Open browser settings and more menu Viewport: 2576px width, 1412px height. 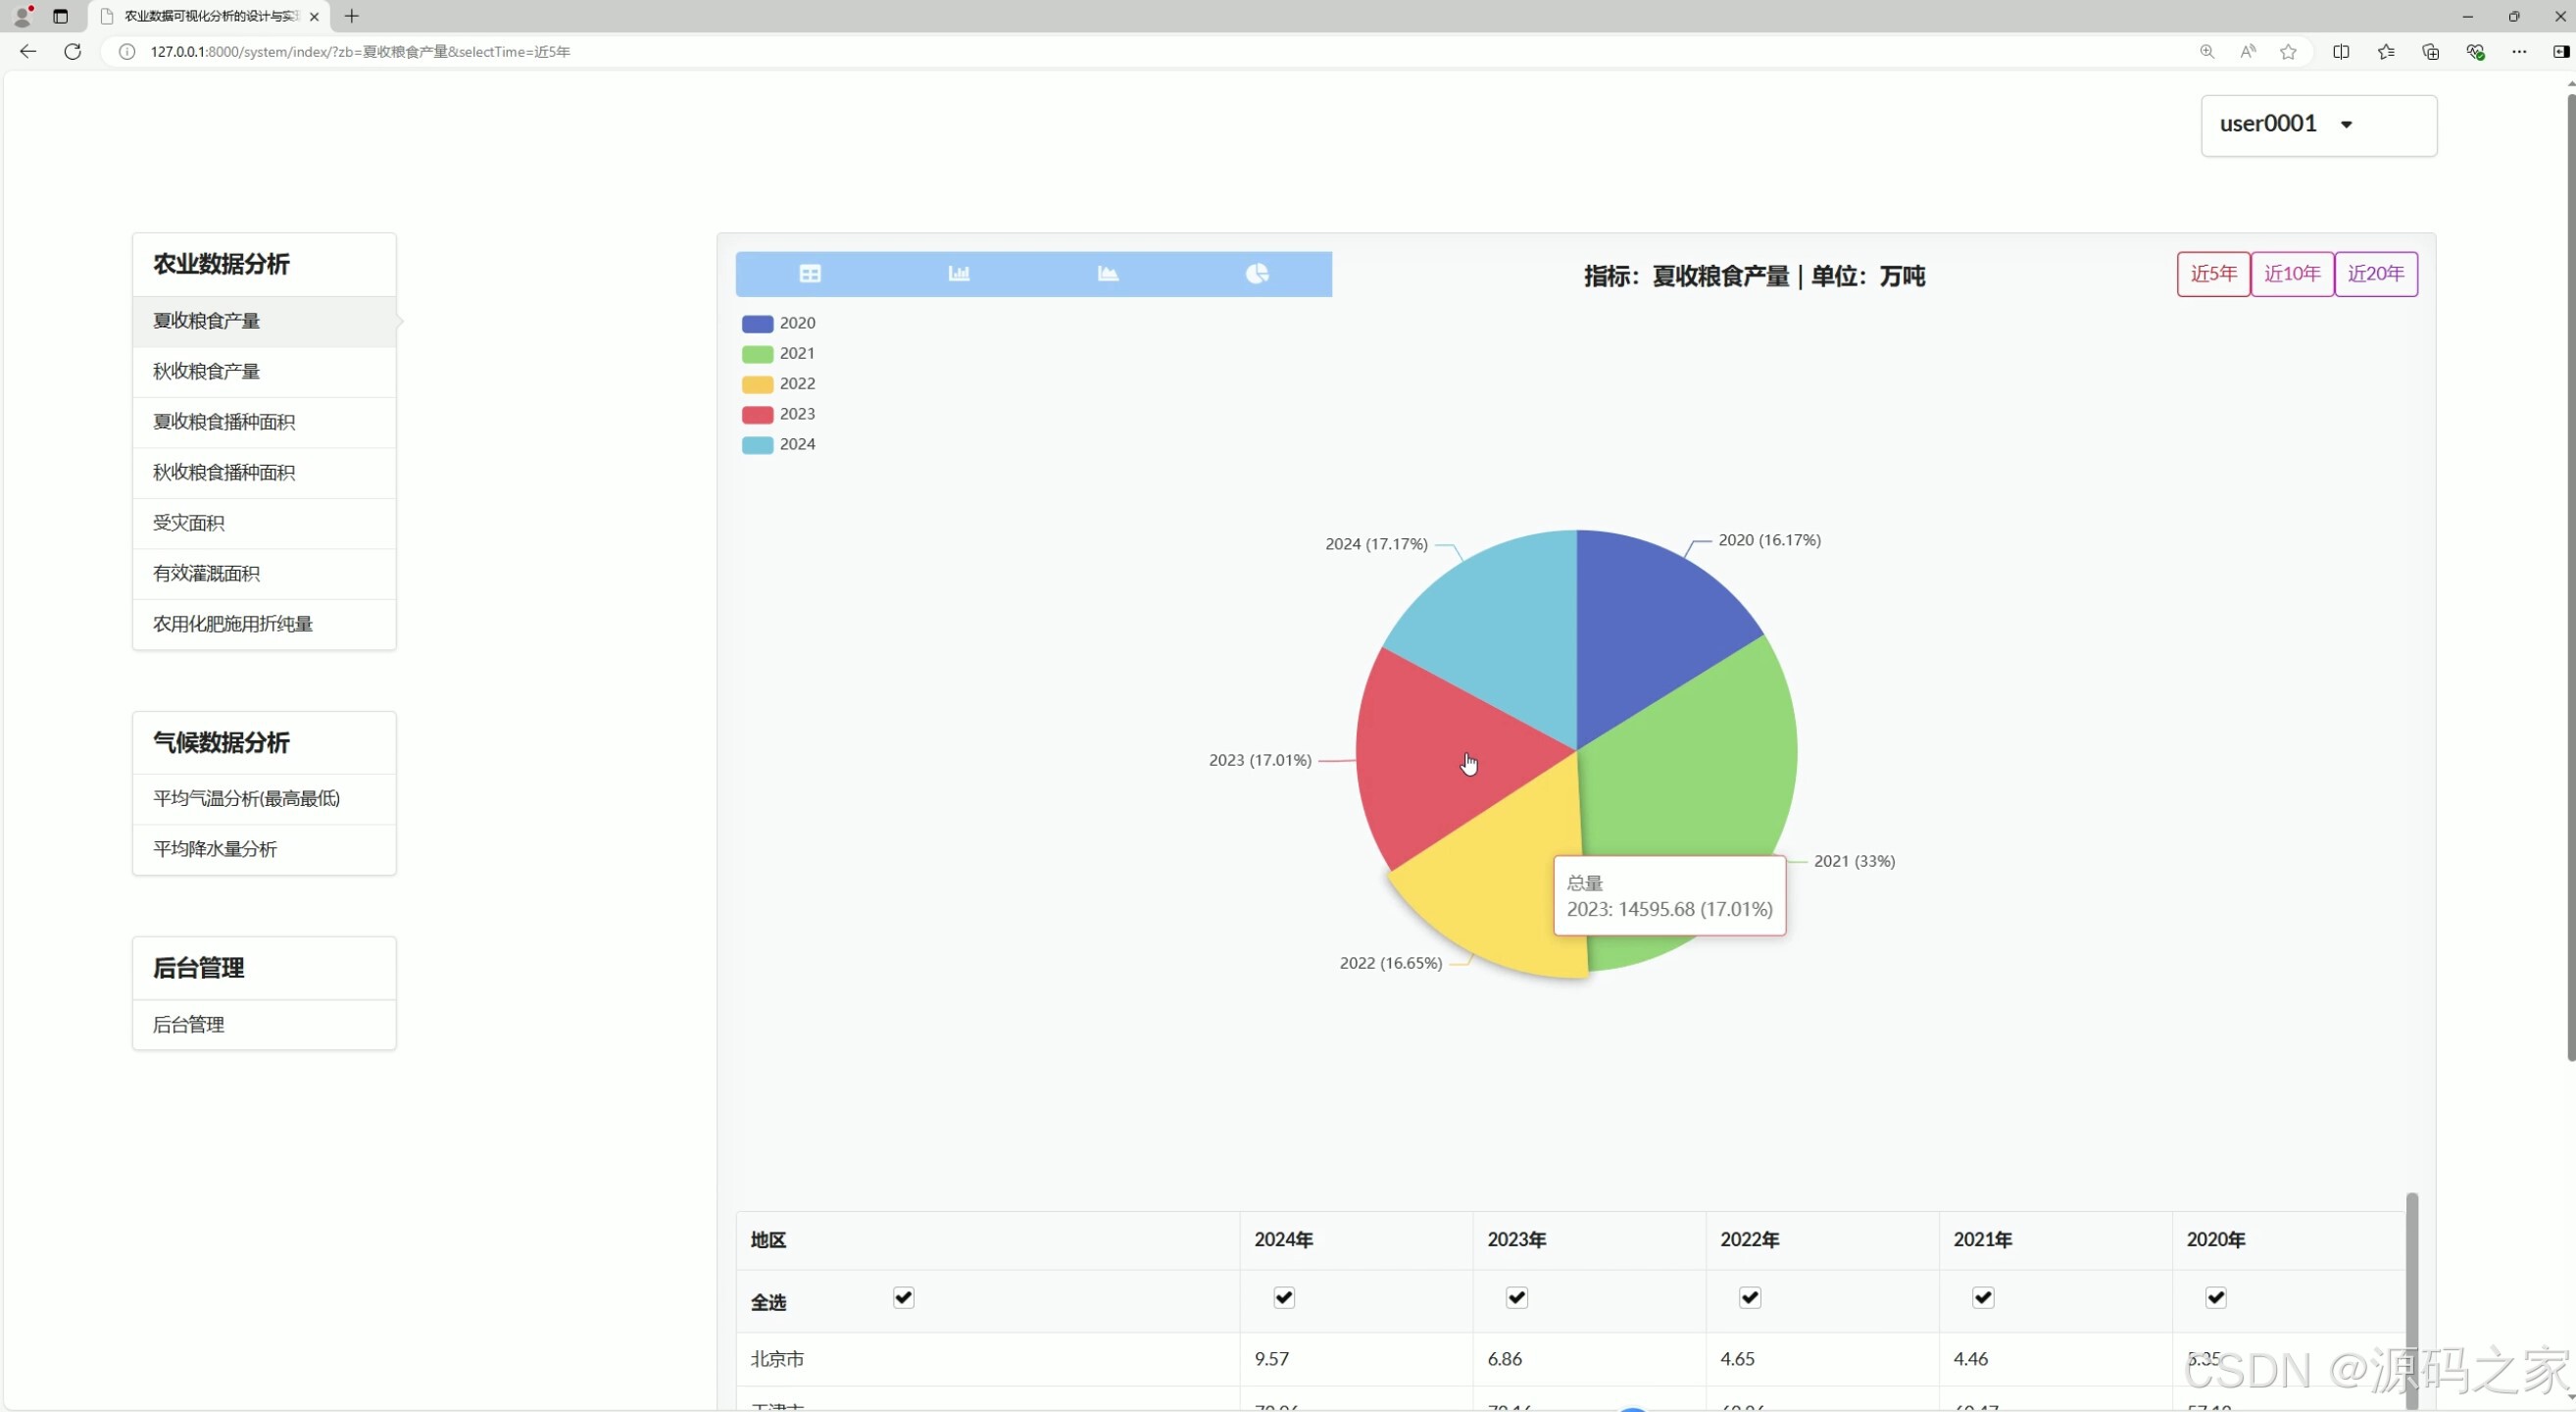pyautogui.click(x=2519, y=52)
